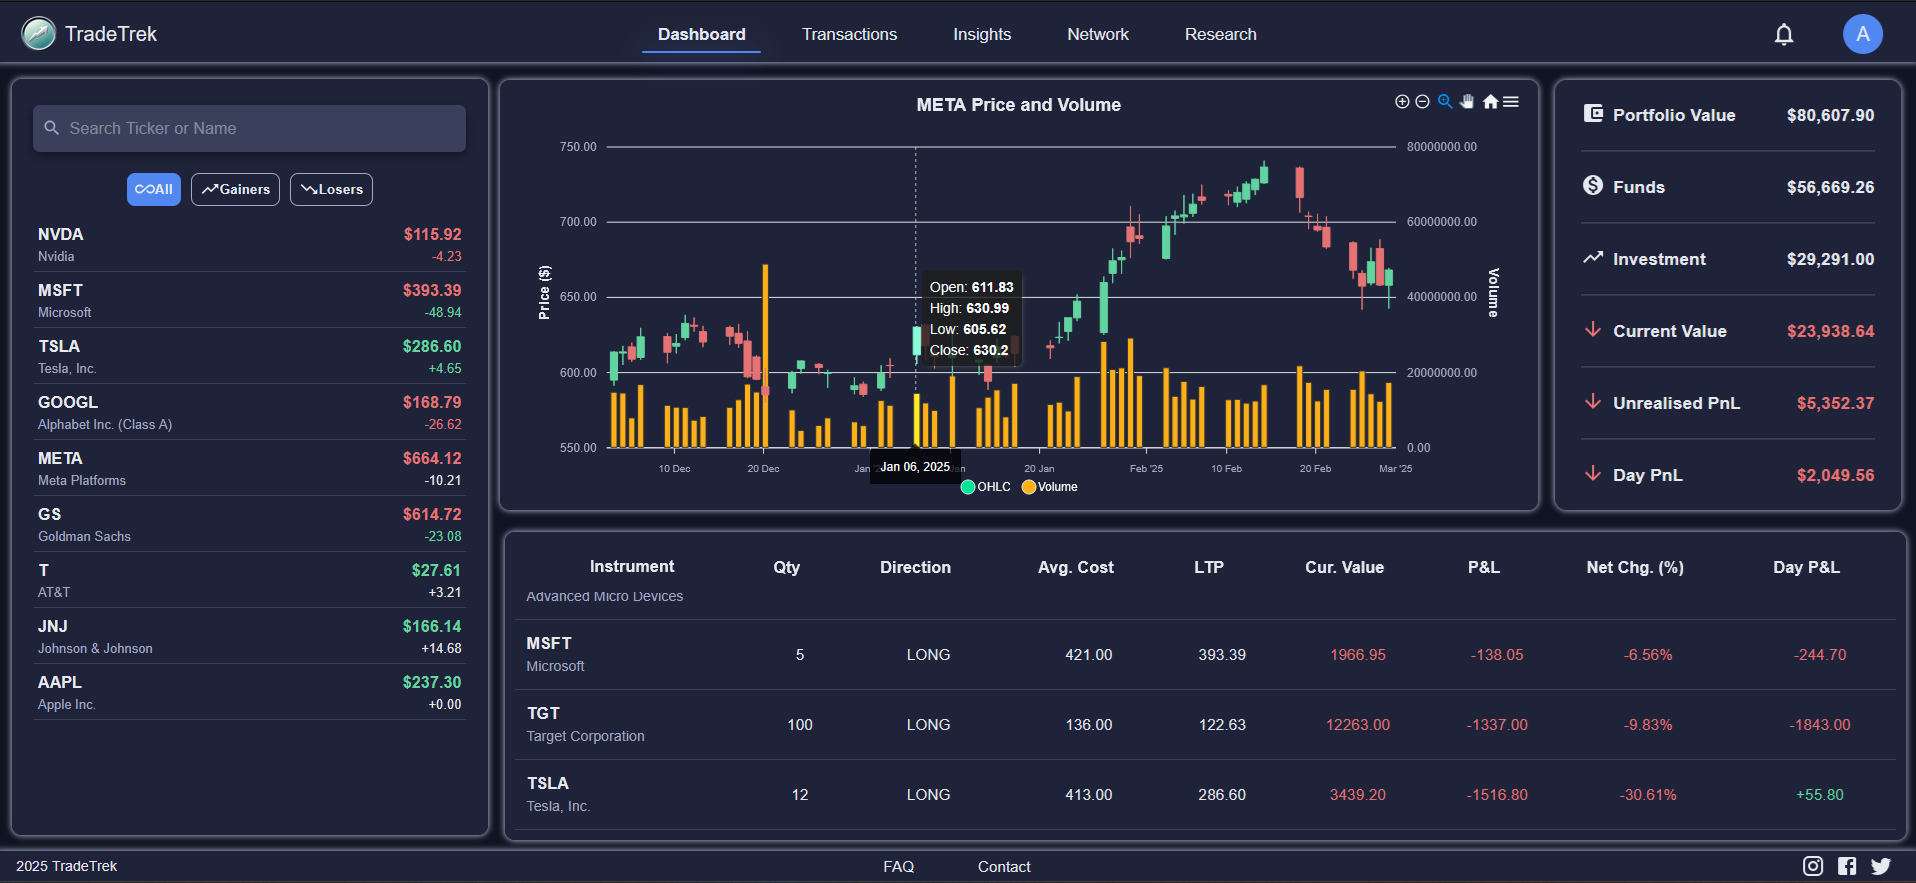
Task: Click the Funds dollar icon
Action: tap(1593, 185)
